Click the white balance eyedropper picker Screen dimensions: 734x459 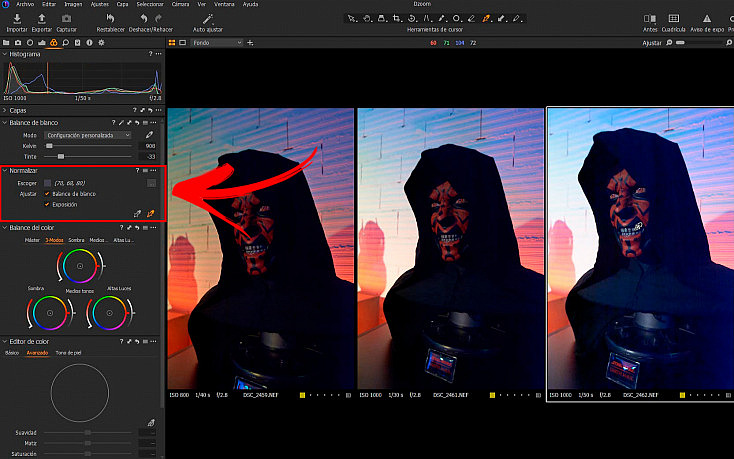[149, 135]
